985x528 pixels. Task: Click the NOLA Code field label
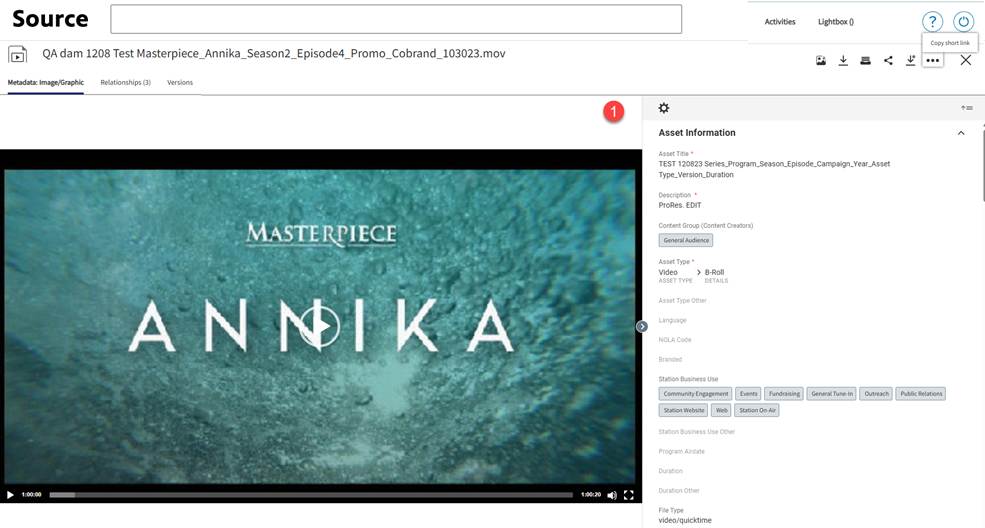pyautogui.click(x=675, y=340)
